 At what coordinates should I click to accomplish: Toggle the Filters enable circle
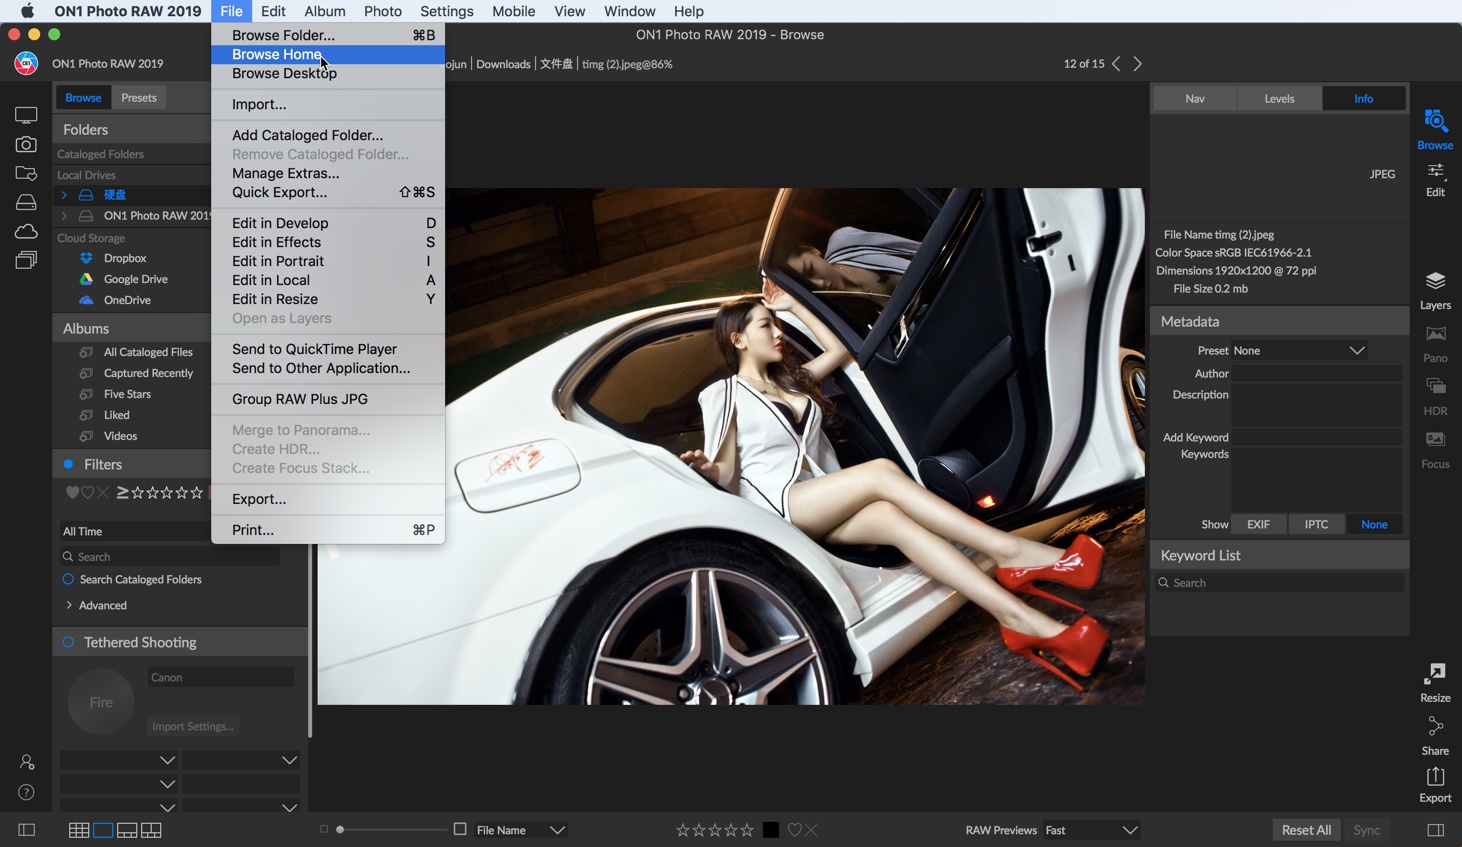[x=68, y=464]
